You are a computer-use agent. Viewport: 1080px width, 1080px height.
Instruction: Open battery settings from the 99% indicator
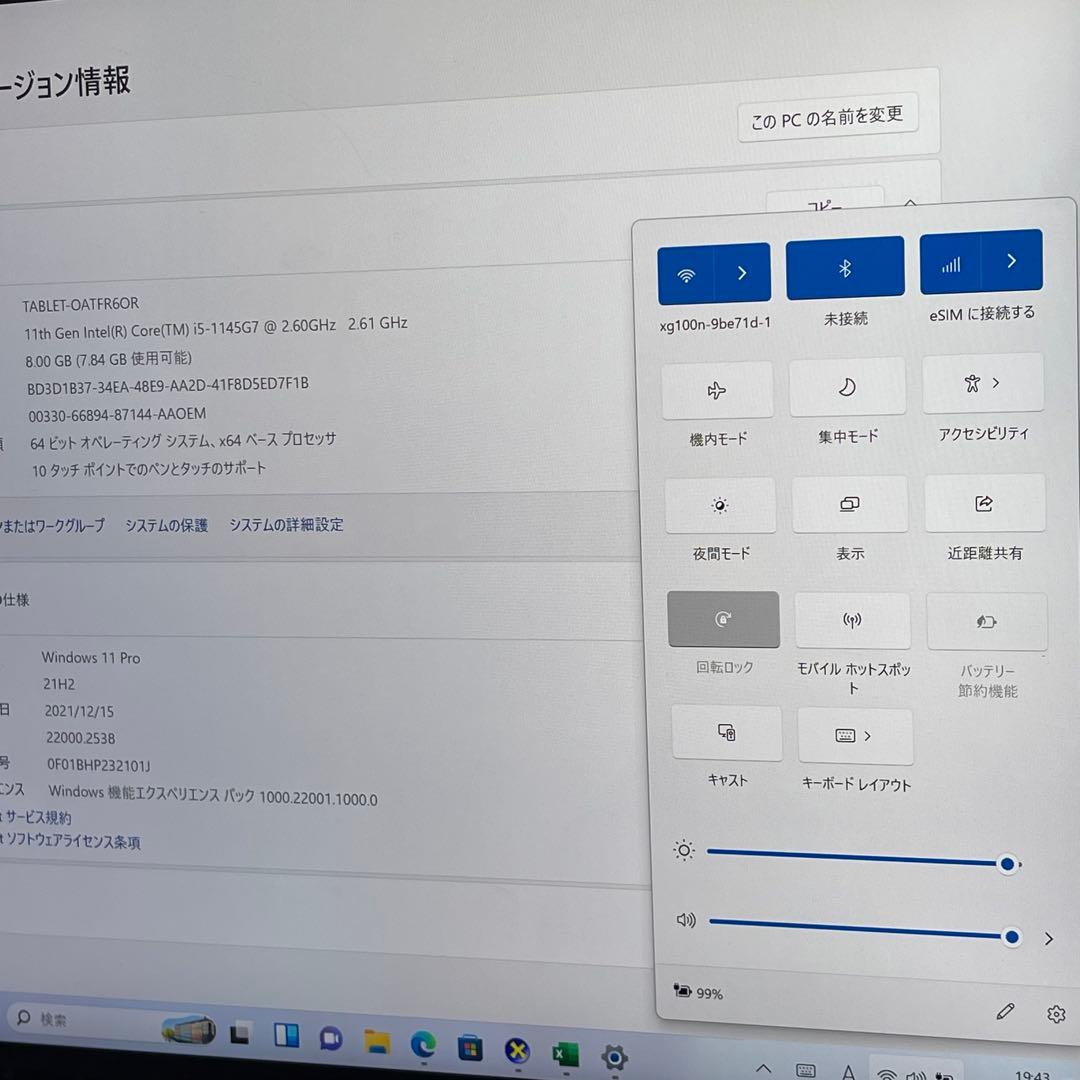click(698, 993)
